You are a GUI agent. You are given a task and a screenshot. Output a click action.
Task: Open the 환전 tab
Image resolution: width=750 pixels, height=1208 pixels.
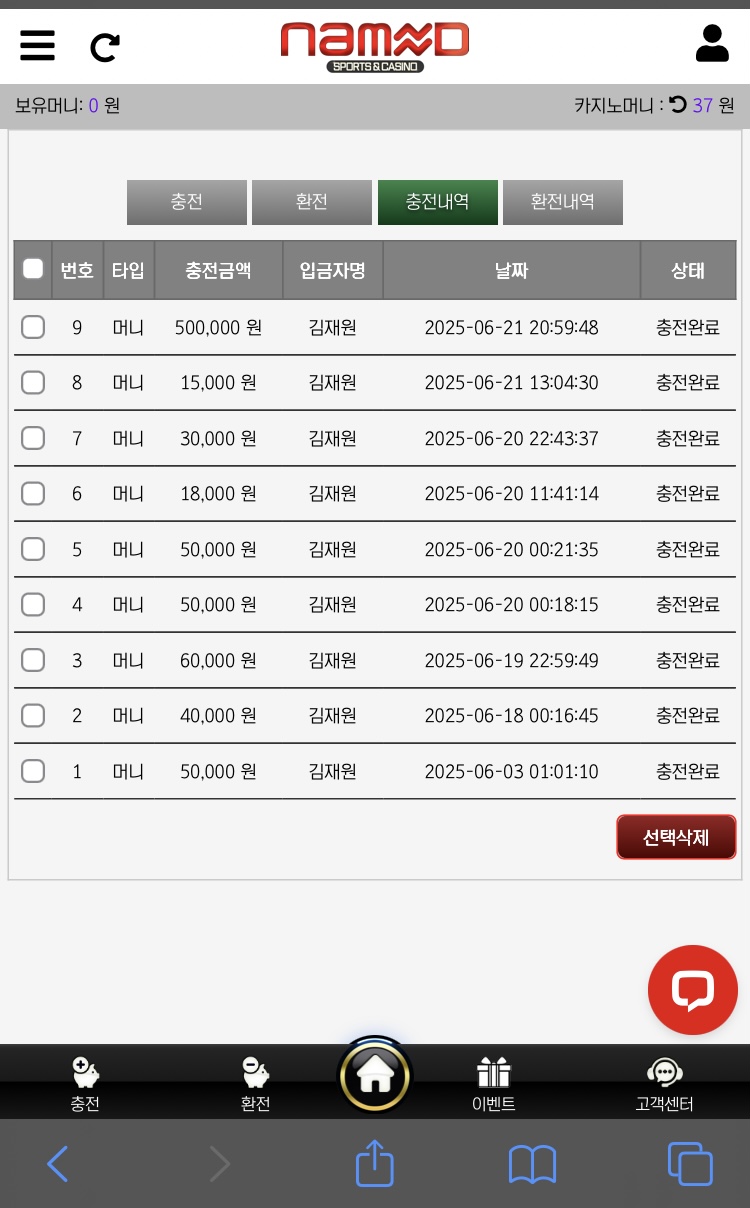click(x=312, y=202)
